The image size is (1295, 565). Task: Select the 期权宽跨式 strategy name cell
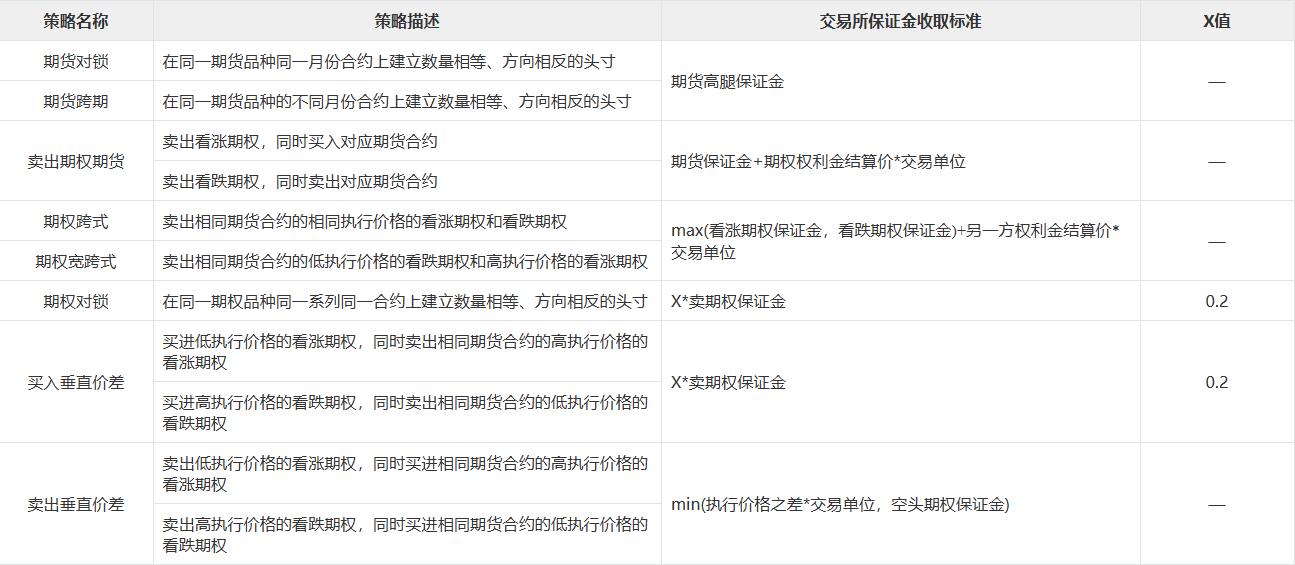76,261
